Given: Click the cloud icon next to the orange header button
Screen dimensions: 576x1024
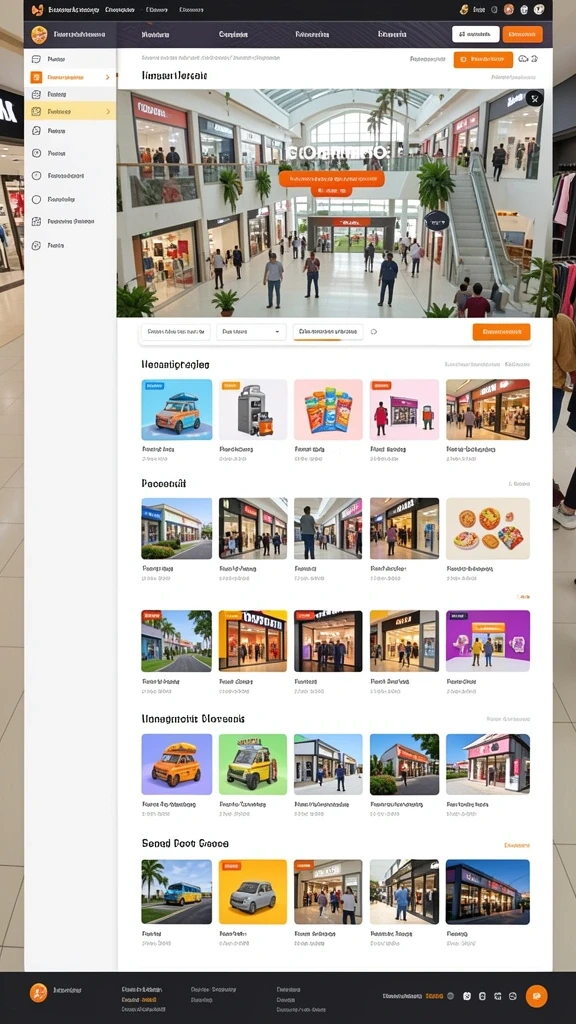Looking at the screenshot, I should 523,59.
